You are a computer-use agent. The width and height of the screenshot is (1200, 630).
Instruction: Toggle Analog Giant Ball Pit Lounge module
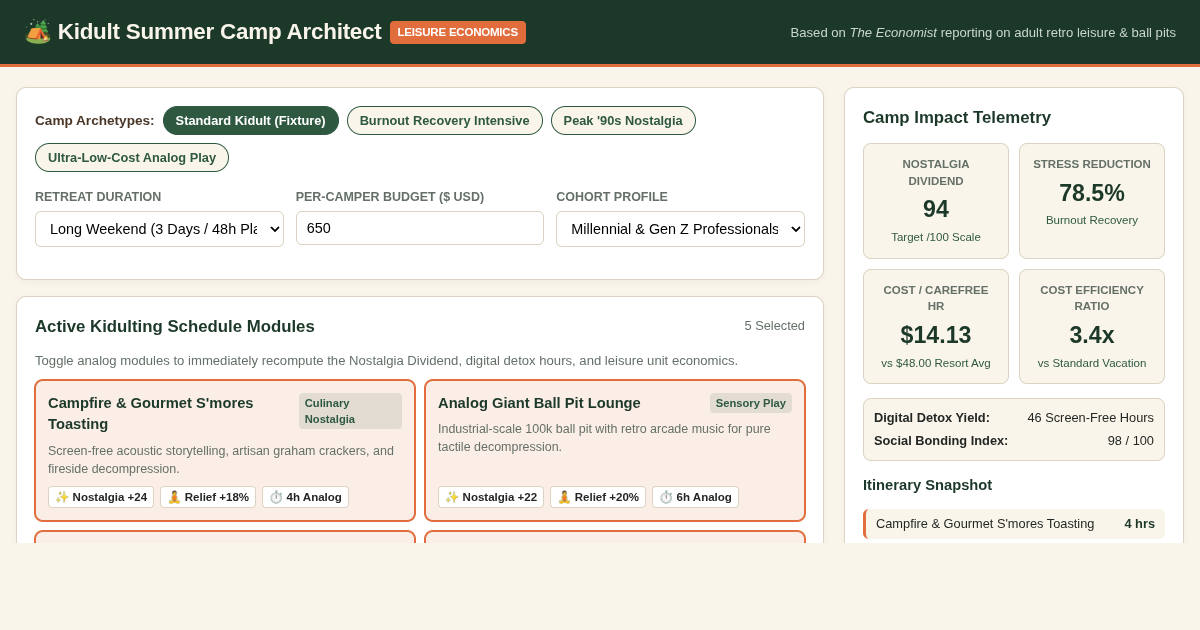click(x=615, y=451)
